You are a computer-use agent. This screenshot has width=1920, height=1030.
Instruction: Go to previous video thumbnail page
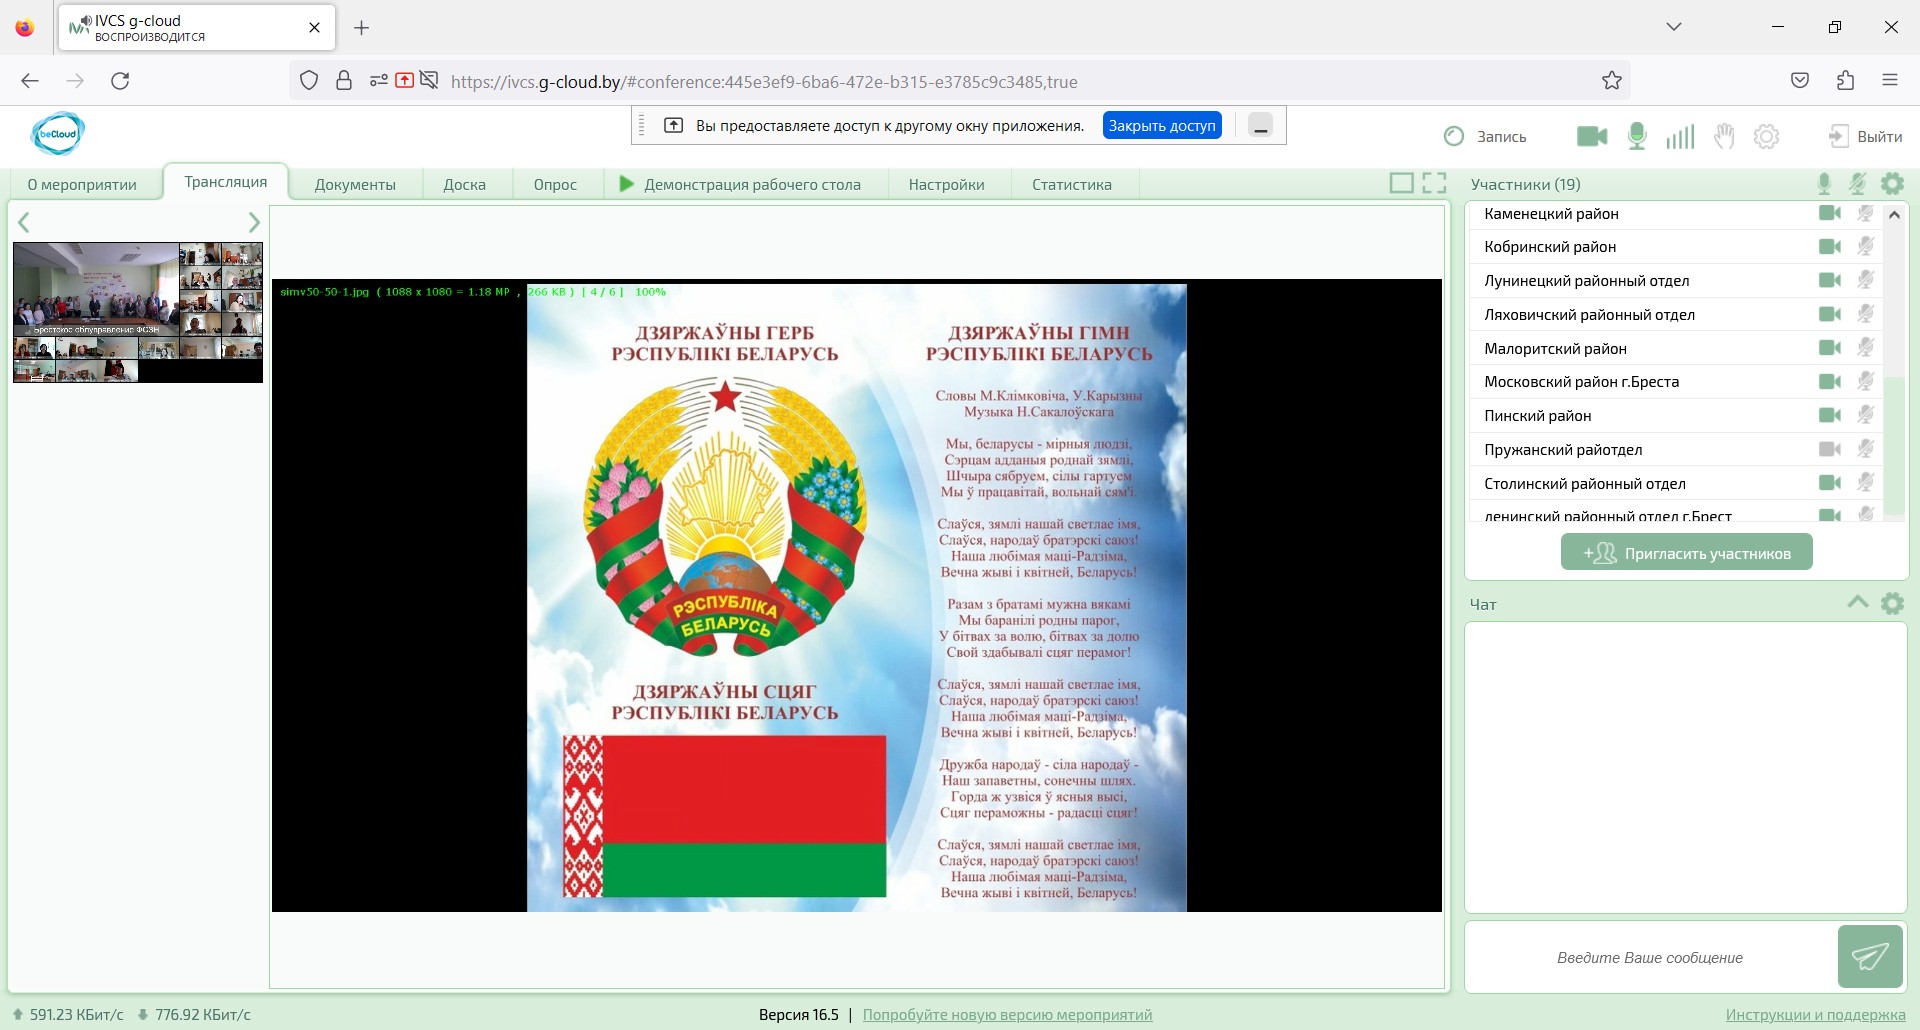[x=24, y=222]
